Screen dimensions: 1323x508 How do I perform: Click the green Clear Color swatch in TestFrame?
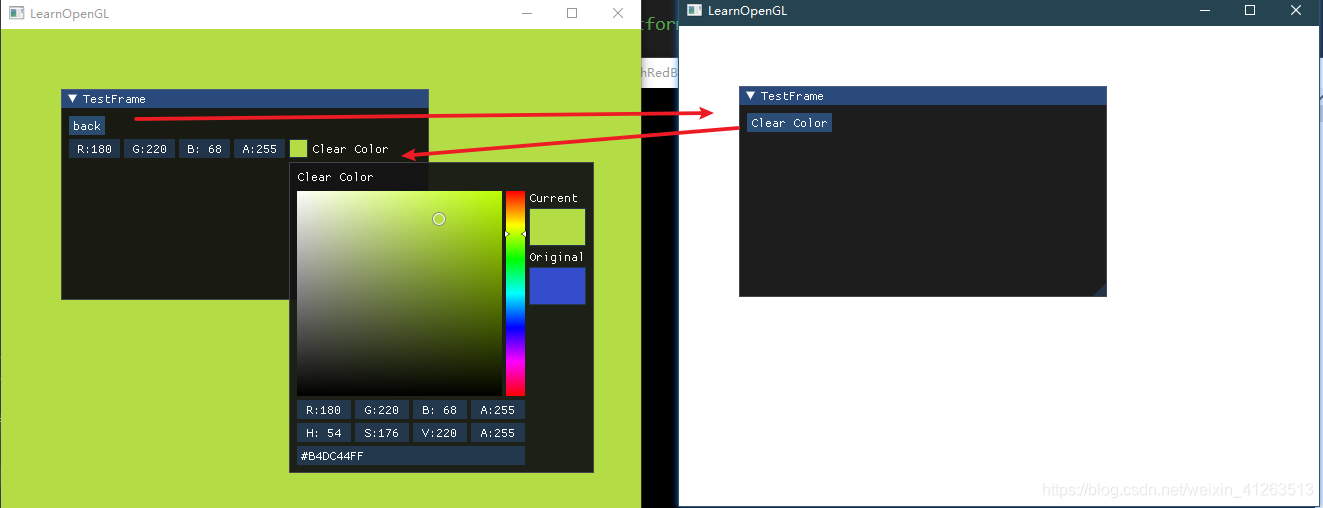[x=298, y=149]
